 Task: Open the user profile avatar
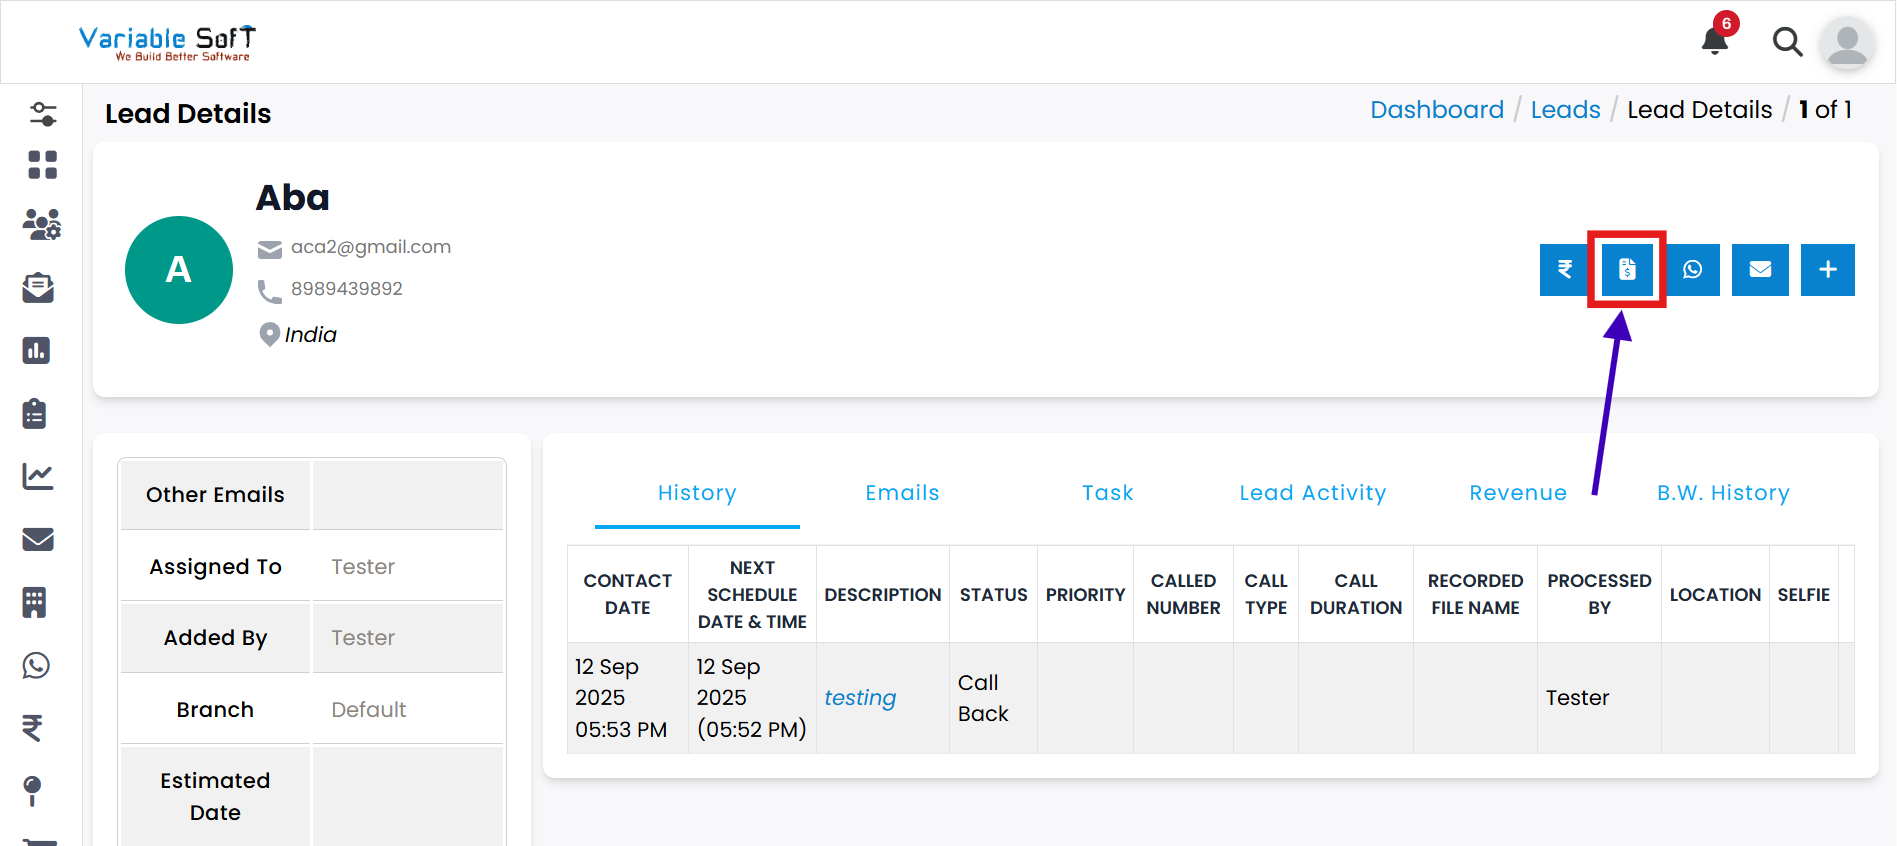[1846, 43]
